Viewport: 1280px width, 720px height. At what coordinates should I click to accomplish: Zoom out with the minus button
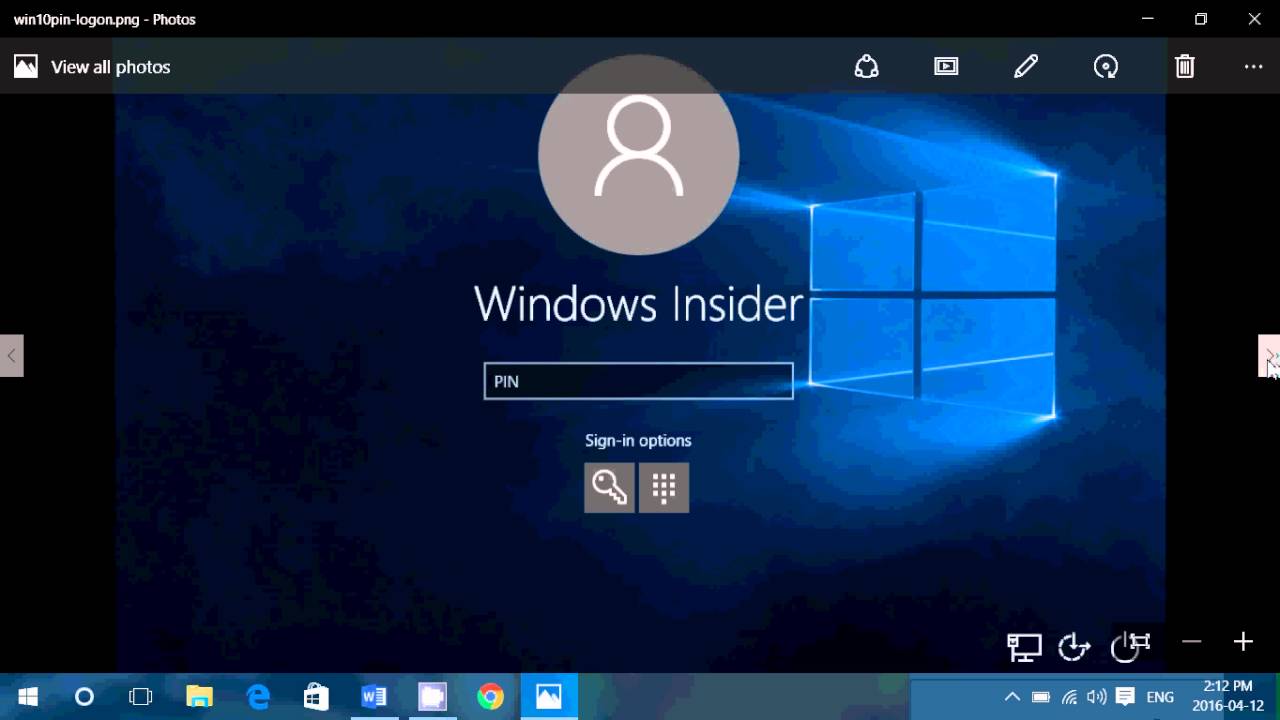1191,642
